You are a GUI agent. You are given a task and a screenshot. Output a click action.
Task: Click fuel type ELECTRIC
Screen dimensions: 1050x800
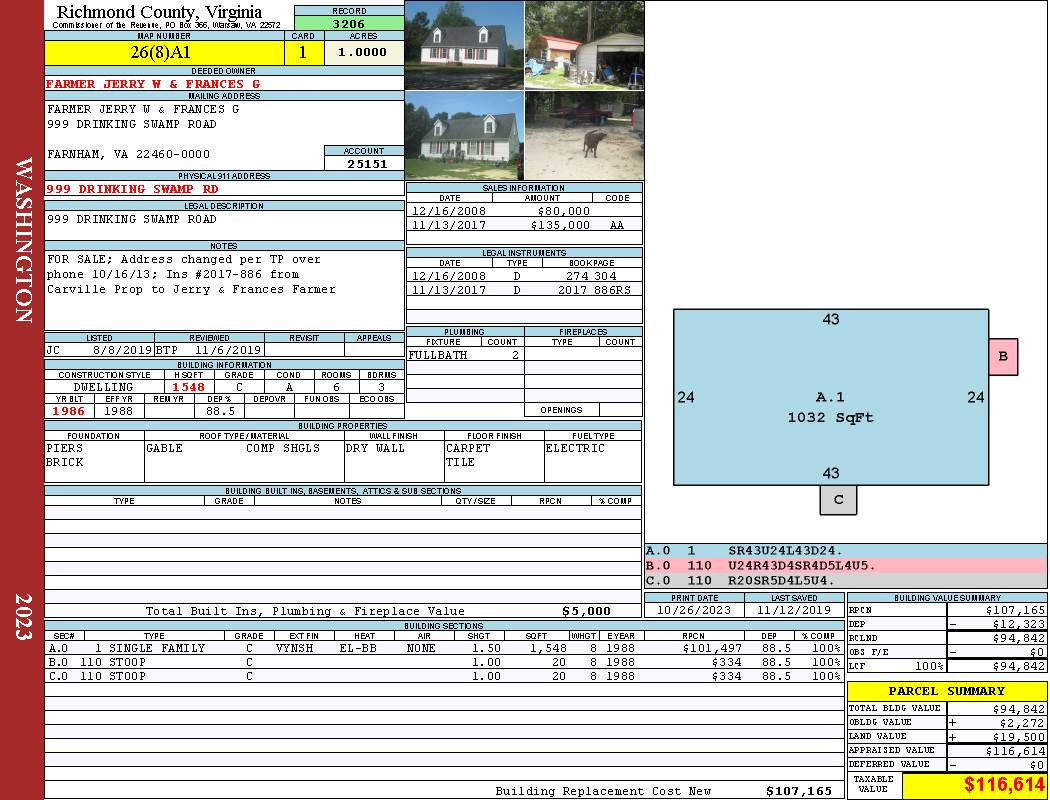(x=575, y=448)
